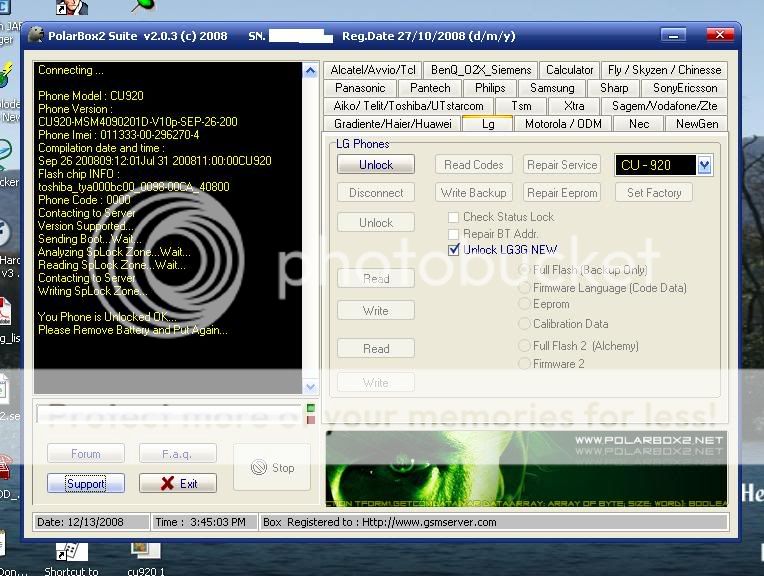Click the PolarBox2 penguin title bar icon
Image resolution: width=764 pixels, height=576 pixels.
pyautogui.click(x=36, y=36)
